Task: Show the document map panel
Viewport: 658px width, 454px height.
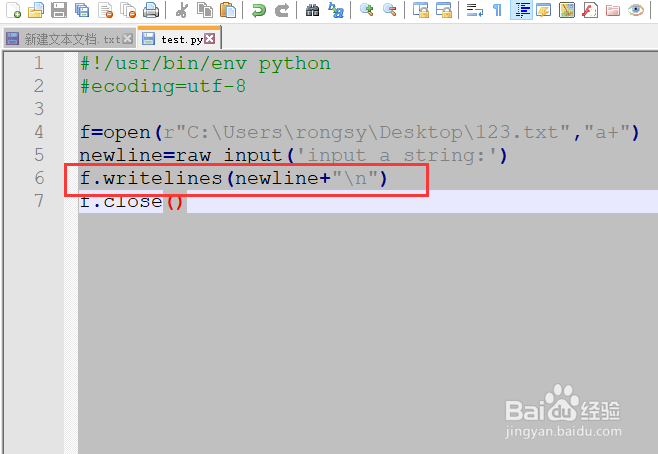Action: click(567, 10)
